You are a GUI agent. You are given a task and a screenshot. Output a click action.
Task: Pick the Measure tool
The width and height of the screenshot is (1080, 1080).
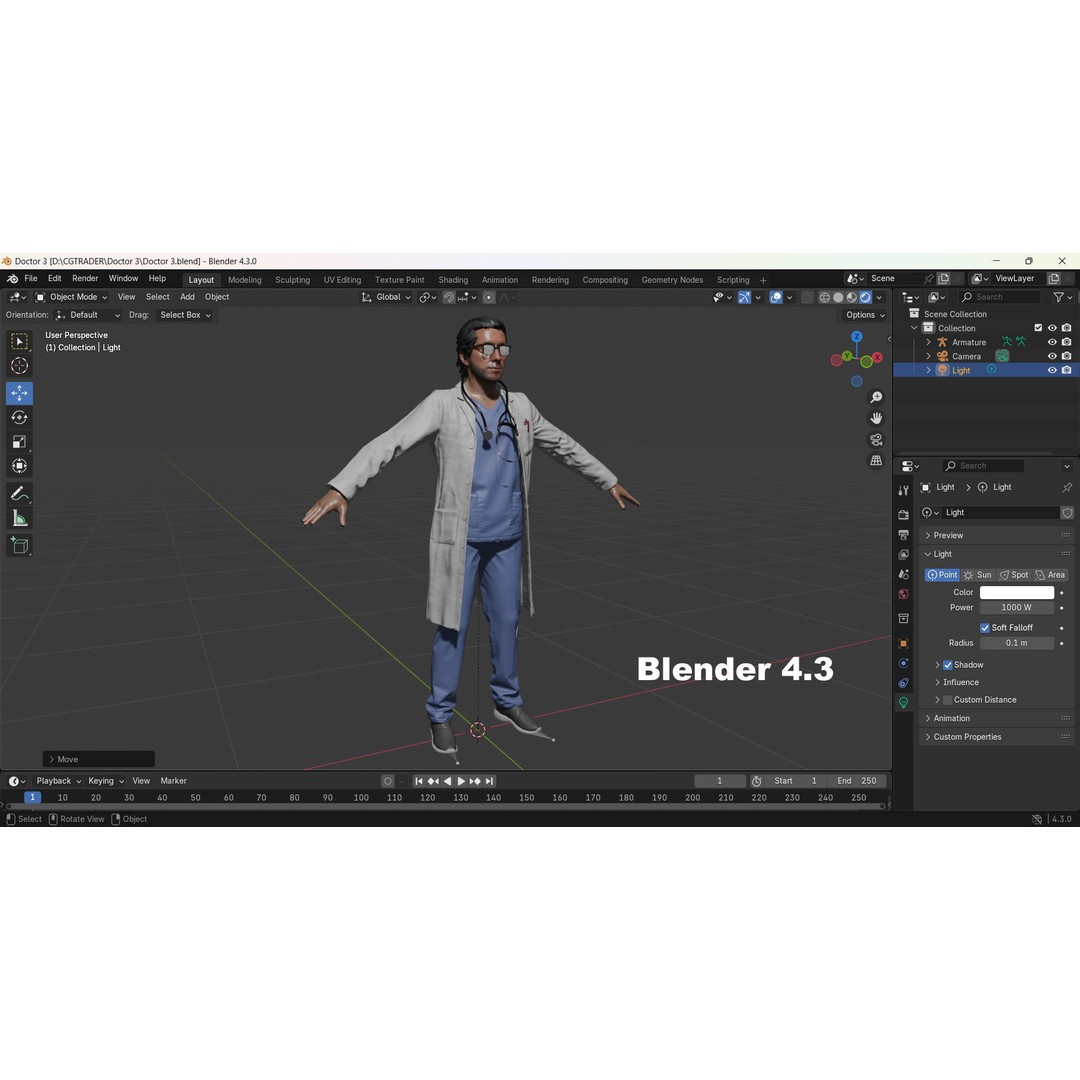19,518
